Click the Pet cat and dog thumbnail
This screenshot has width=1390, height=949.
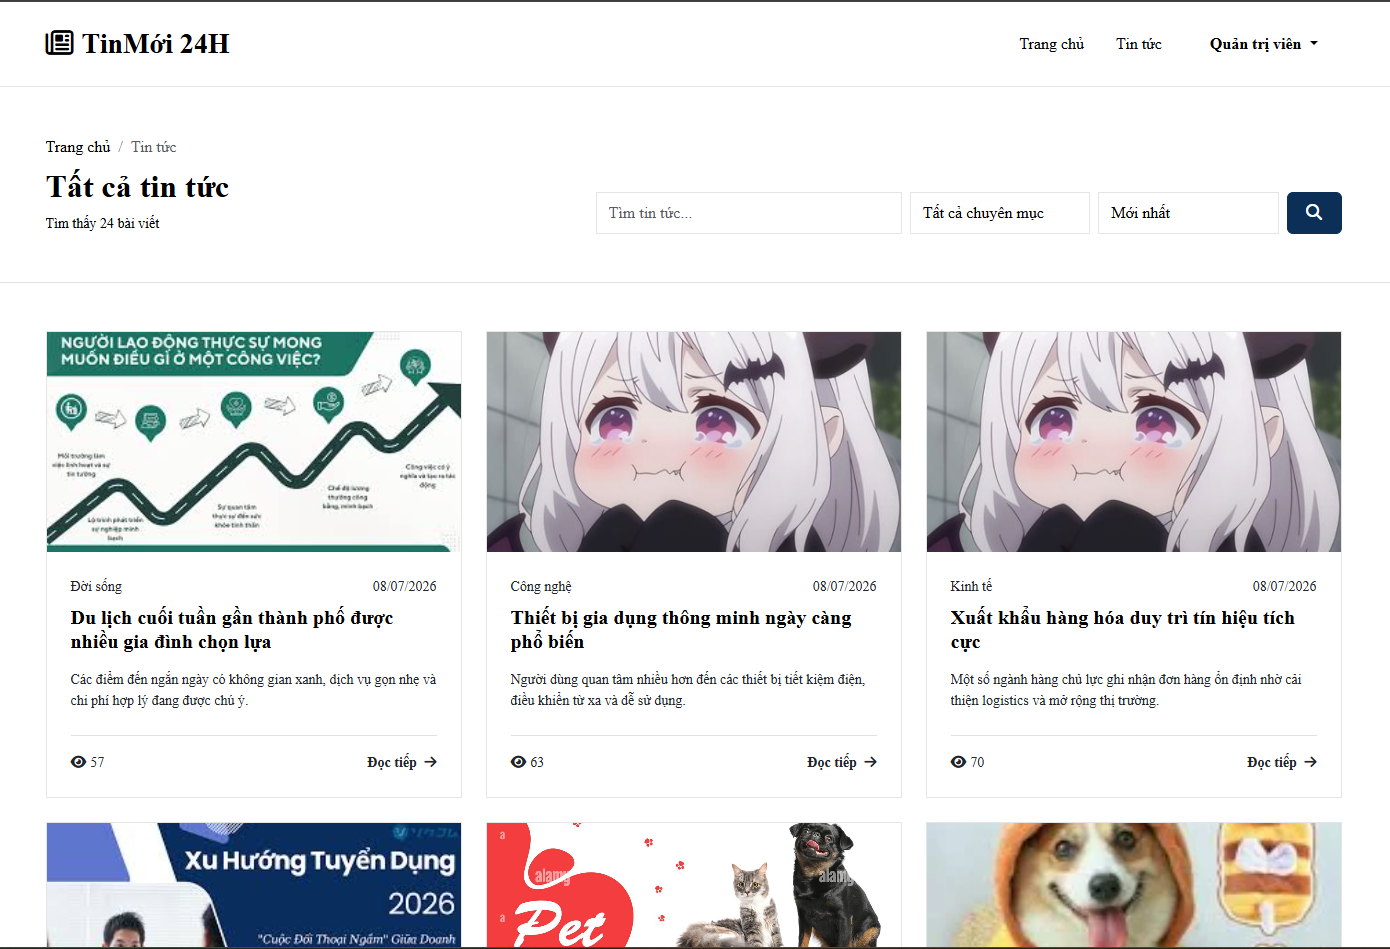pos(694,885)
